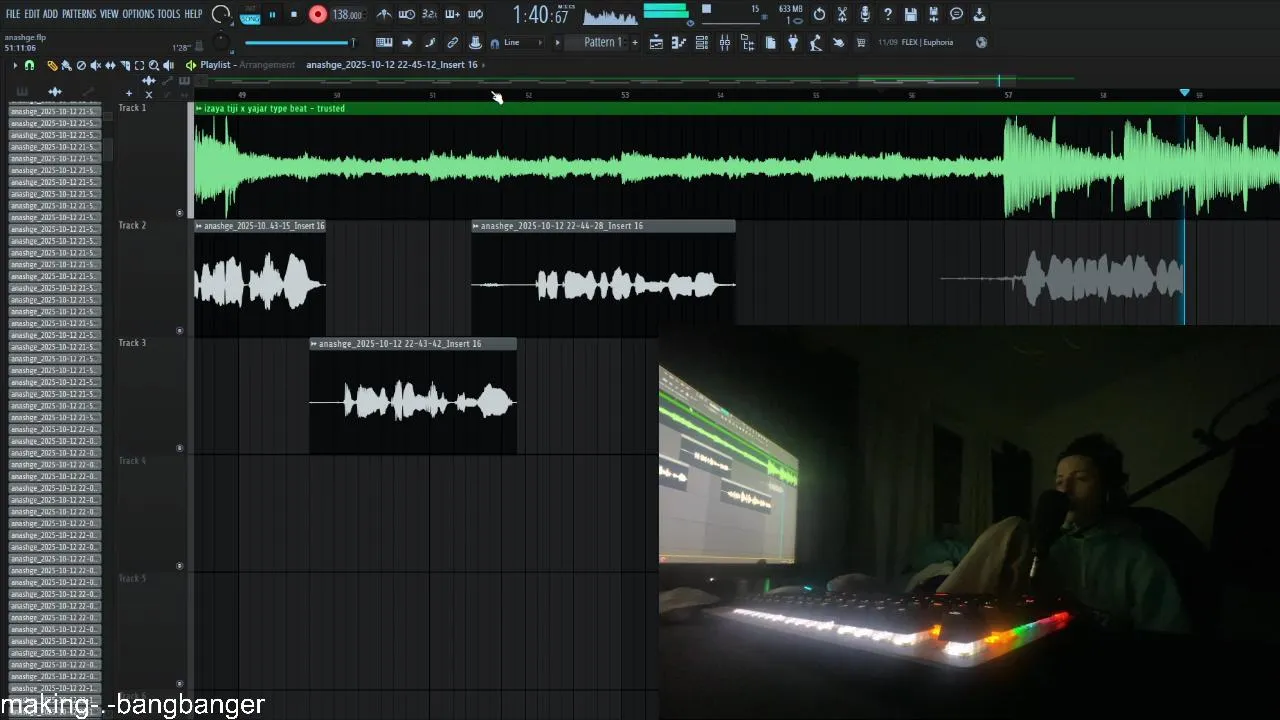Open the TOOLS menu
Viewport: 1280px width, 720px height.
coord(169,14)
